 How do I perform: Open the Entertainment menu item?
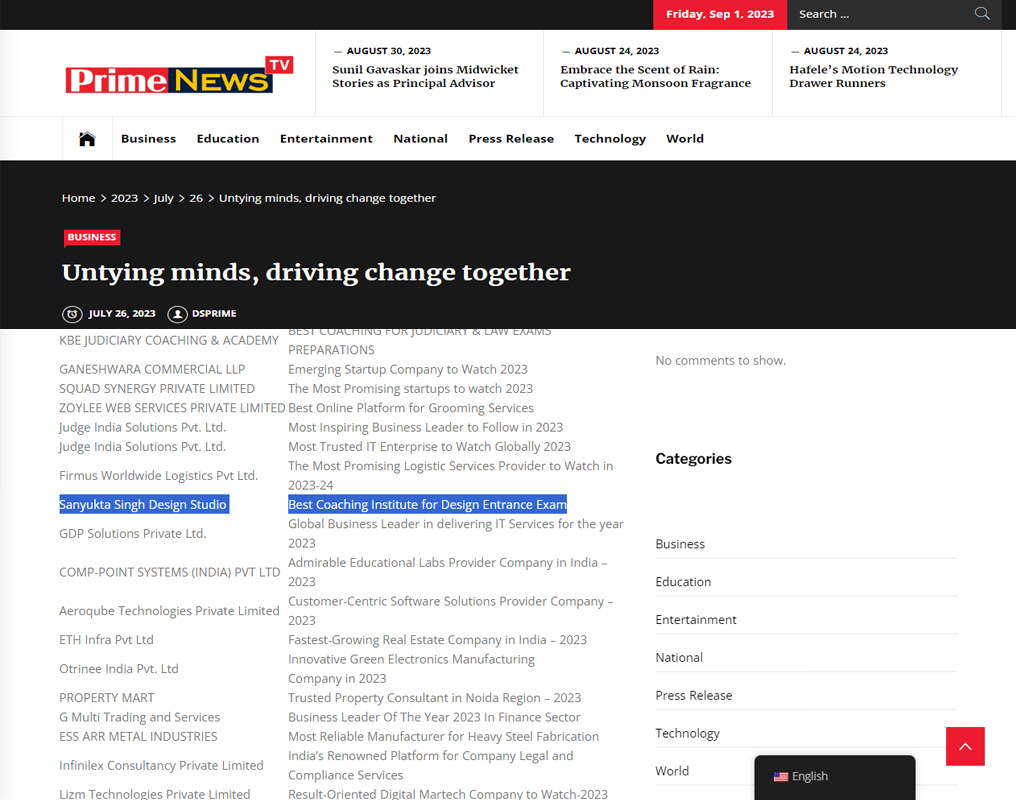coord(326,139)
